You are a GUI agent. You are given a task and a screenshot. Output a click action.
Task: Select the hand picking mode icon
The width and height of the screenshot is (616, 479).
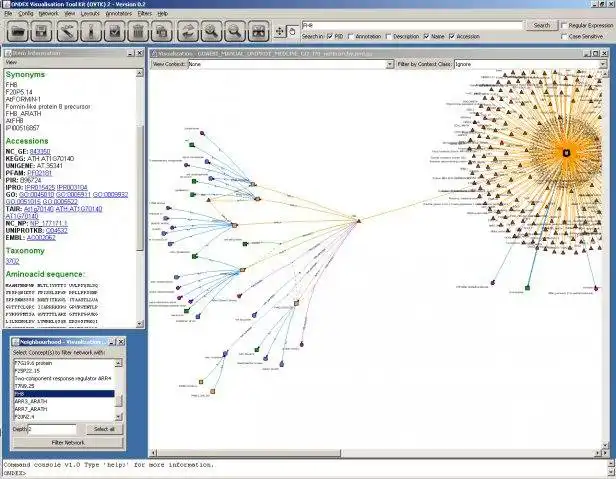pos(292,31)
